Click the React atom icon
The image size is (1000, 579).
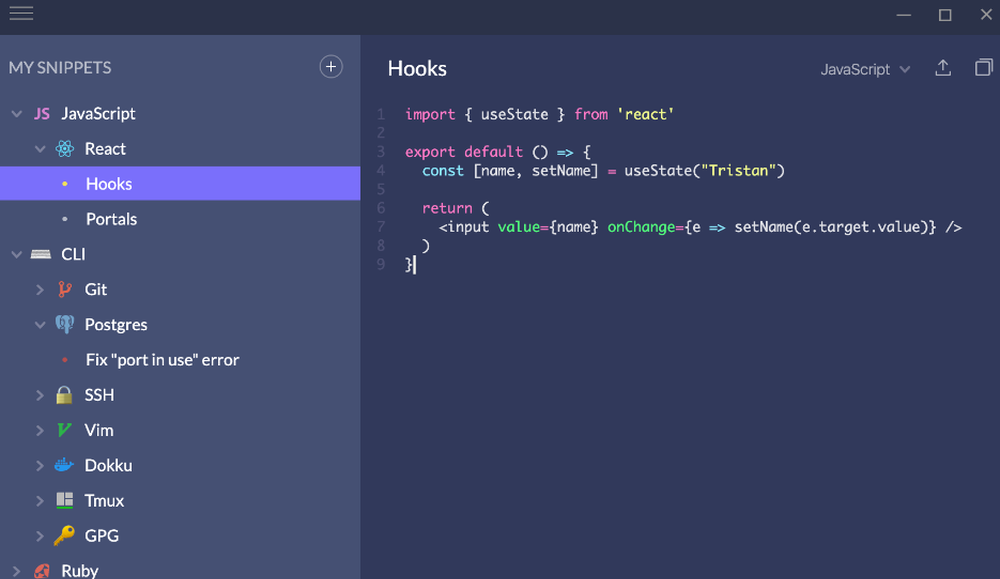pos(64,149)
